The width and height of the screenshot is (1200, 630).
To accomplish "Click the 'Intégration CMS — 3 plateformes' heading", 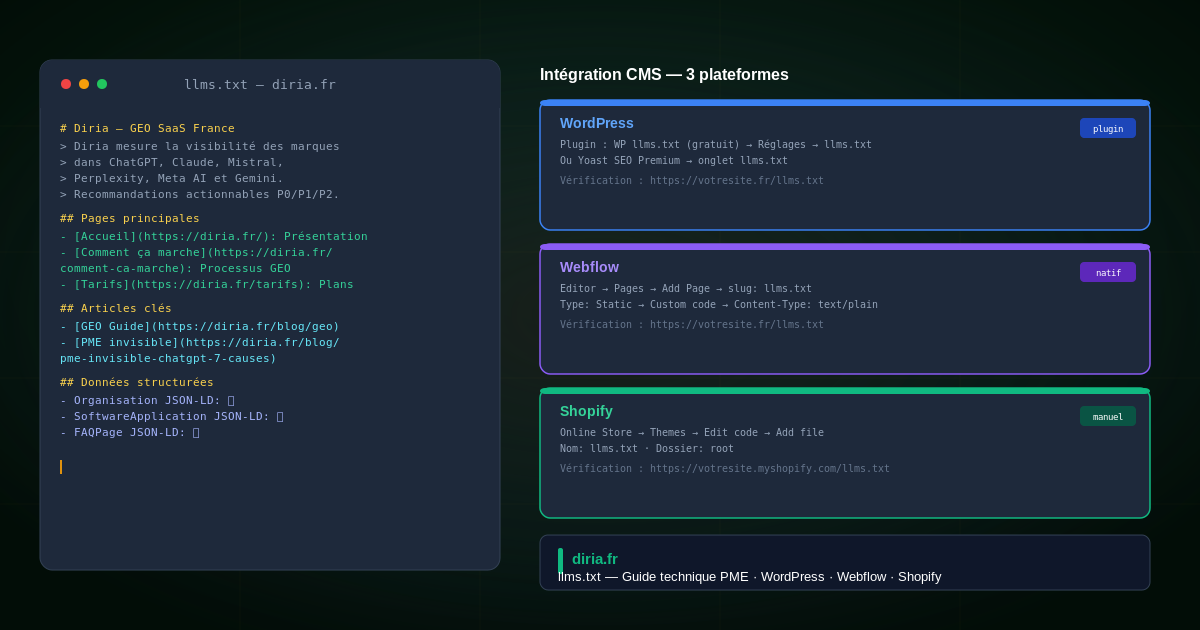I will click(664, 75).
